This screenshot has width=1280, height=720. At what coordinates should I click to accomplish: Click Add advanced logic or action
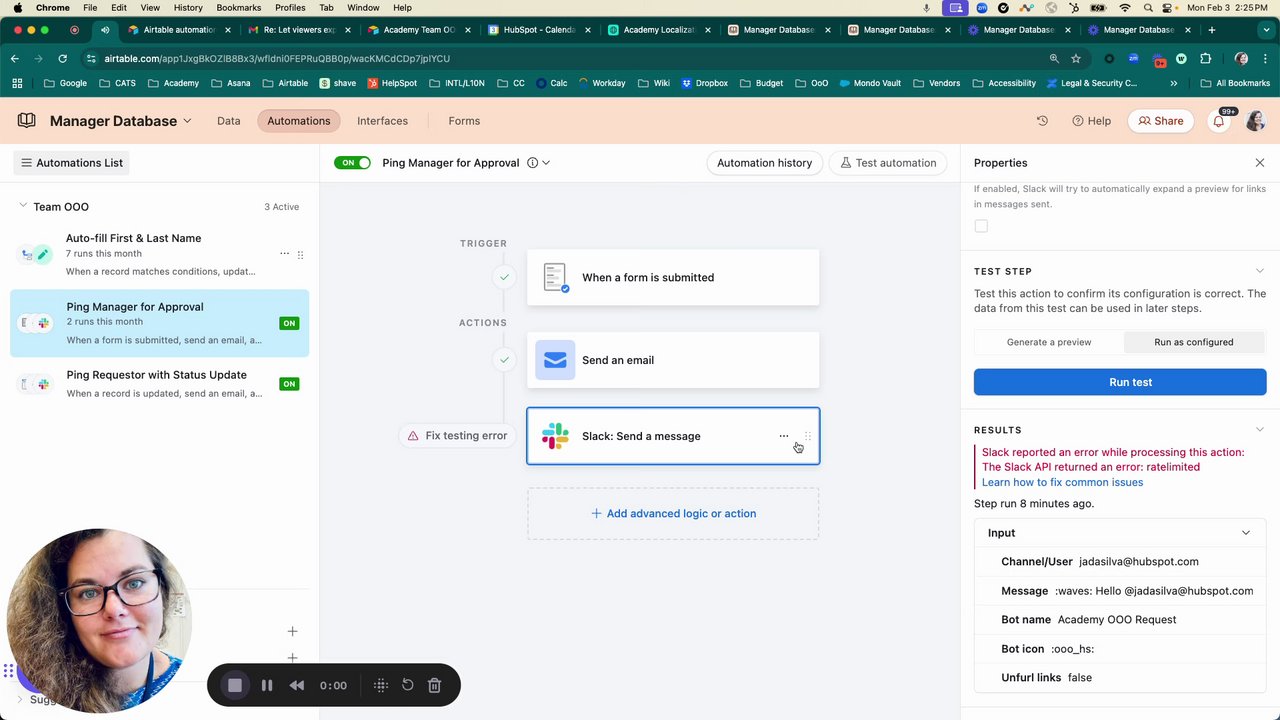tap(673, 514)
